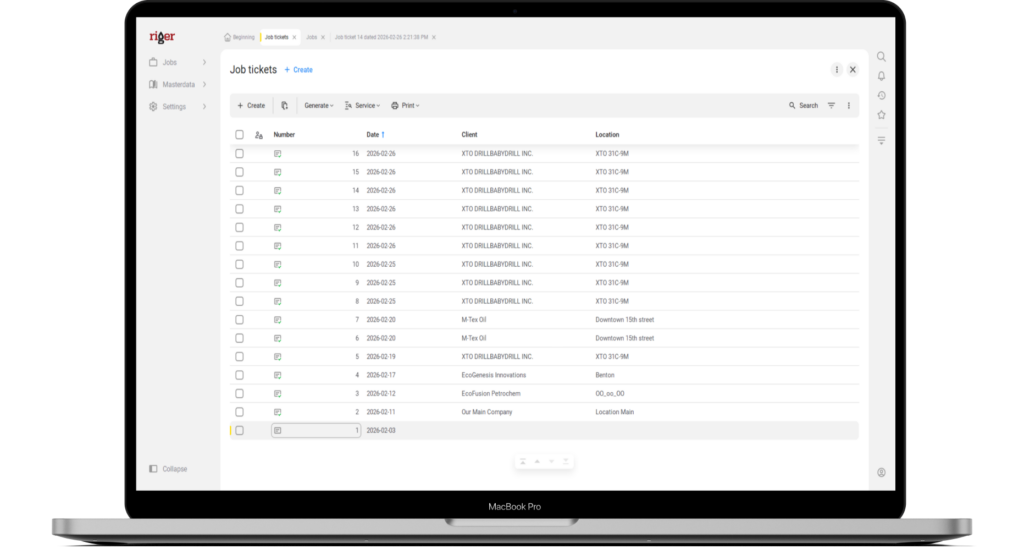1024x549 pixels.
Task: Collapse the left sidebar
Action: click(168, 469)
